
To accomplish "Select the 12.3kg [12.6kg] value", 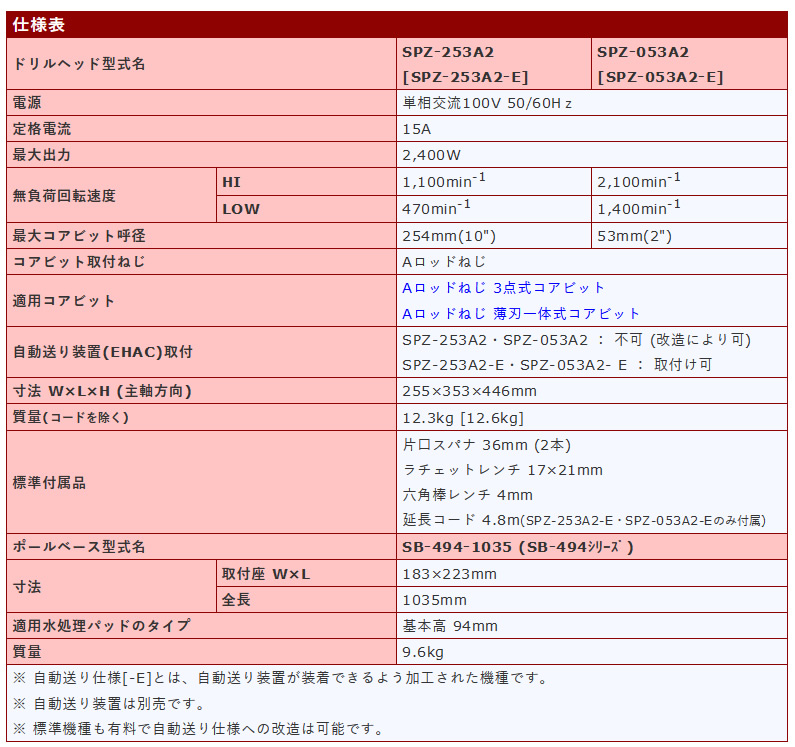I will pos(463,418).
